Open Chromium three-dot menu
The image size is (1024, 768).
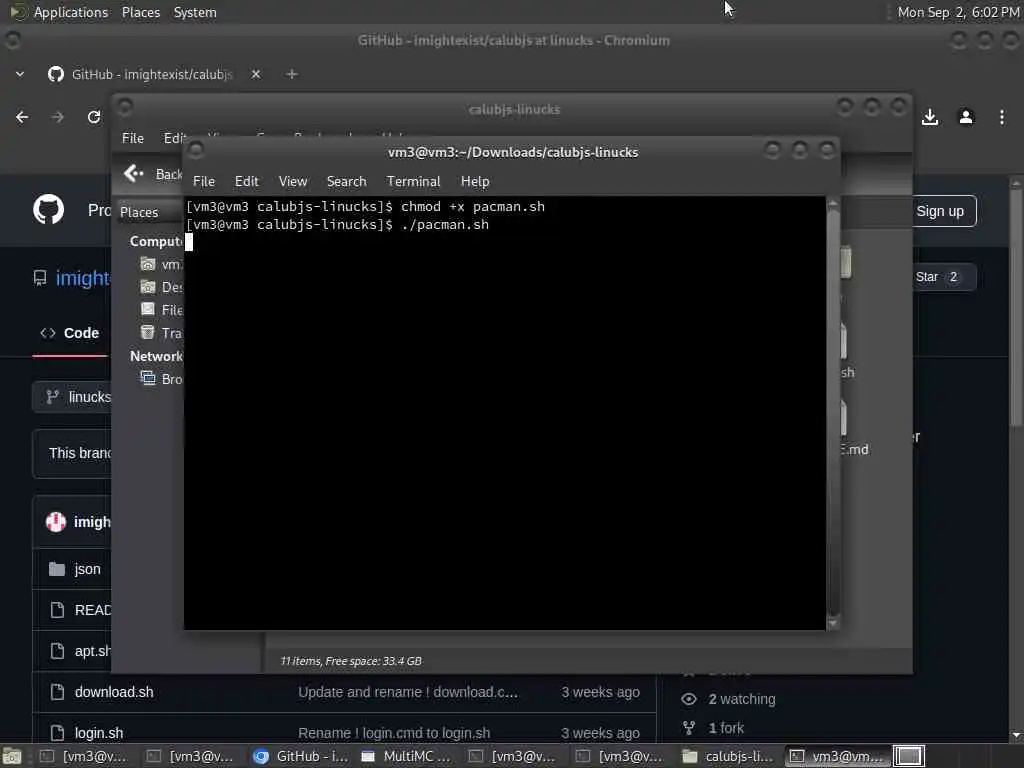tap(1001, 117)
